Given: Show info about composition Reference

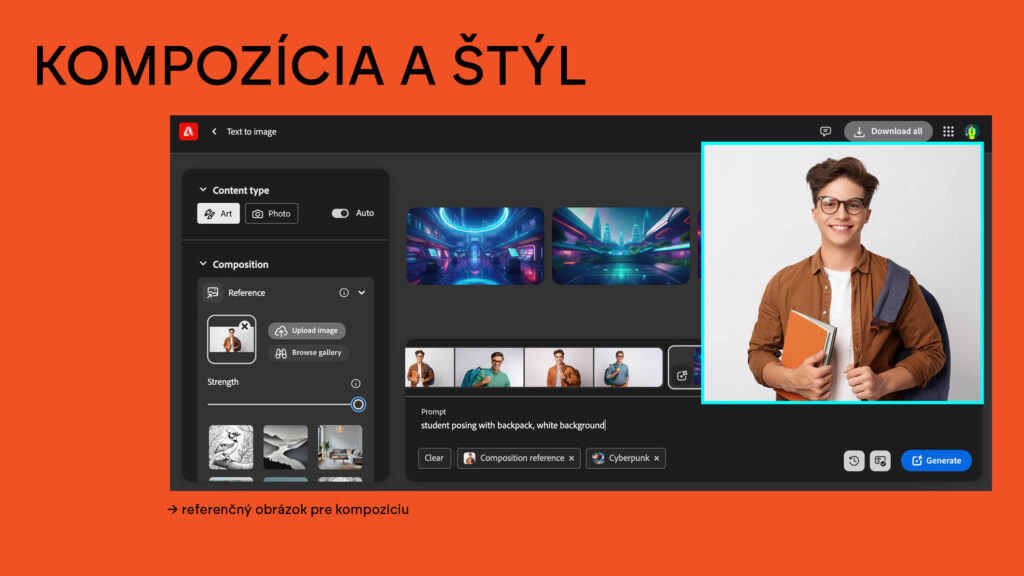Looking at the screenshot, I should click(344, 293).
